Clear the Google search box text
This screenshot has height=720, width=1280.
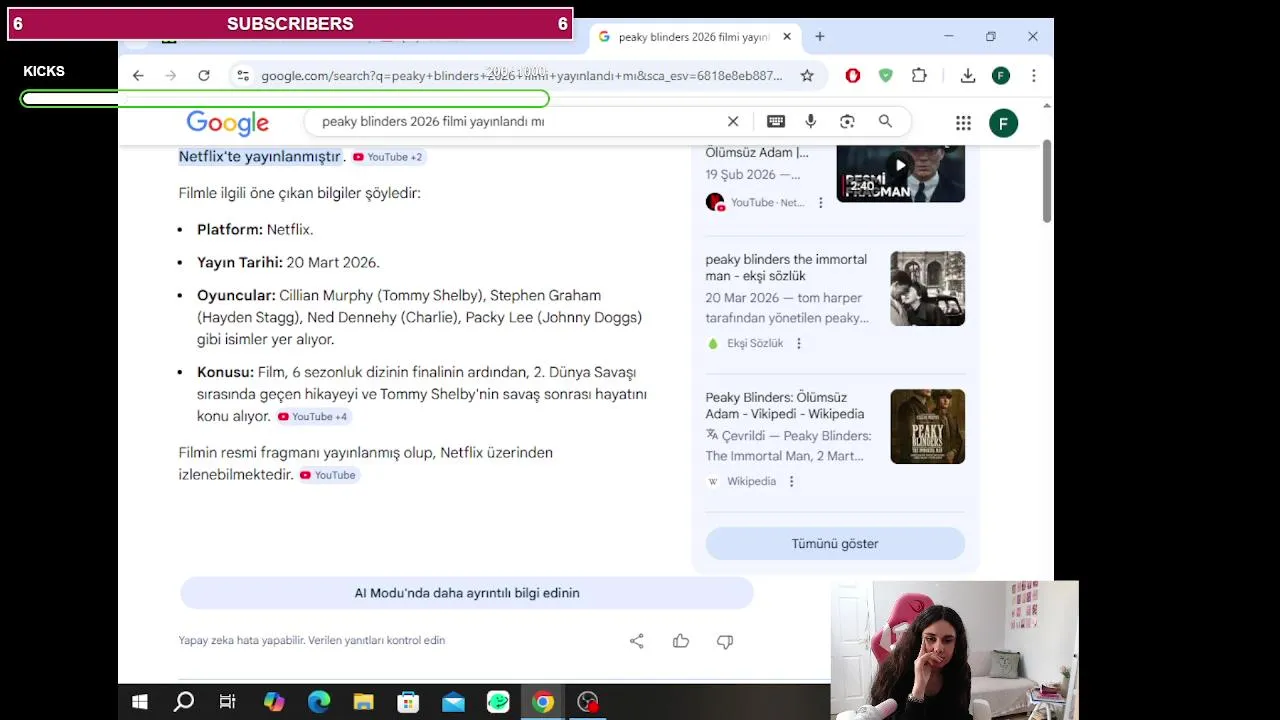tap(733, 121)
